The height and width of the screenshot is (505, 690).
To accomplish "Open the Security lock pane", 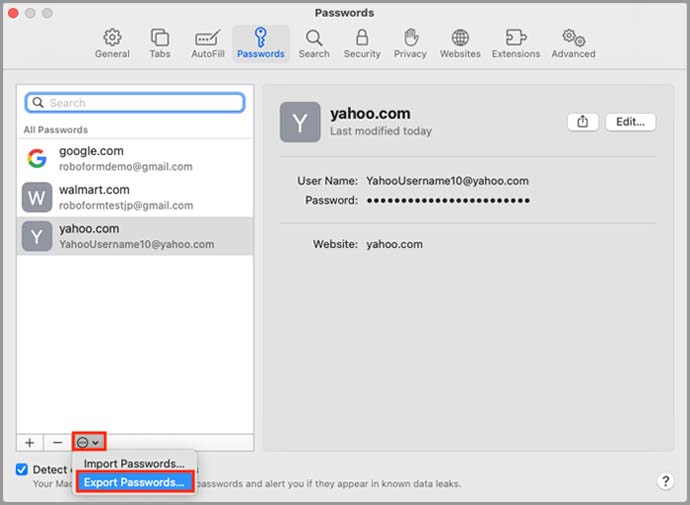I will (x=362, y=44).
